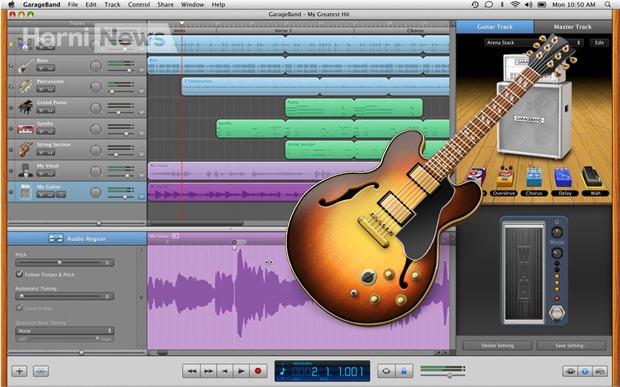The height and width of the screenshot is (387, 620).
Task: Click the Play button in transport
Action: tap(241, 371)
